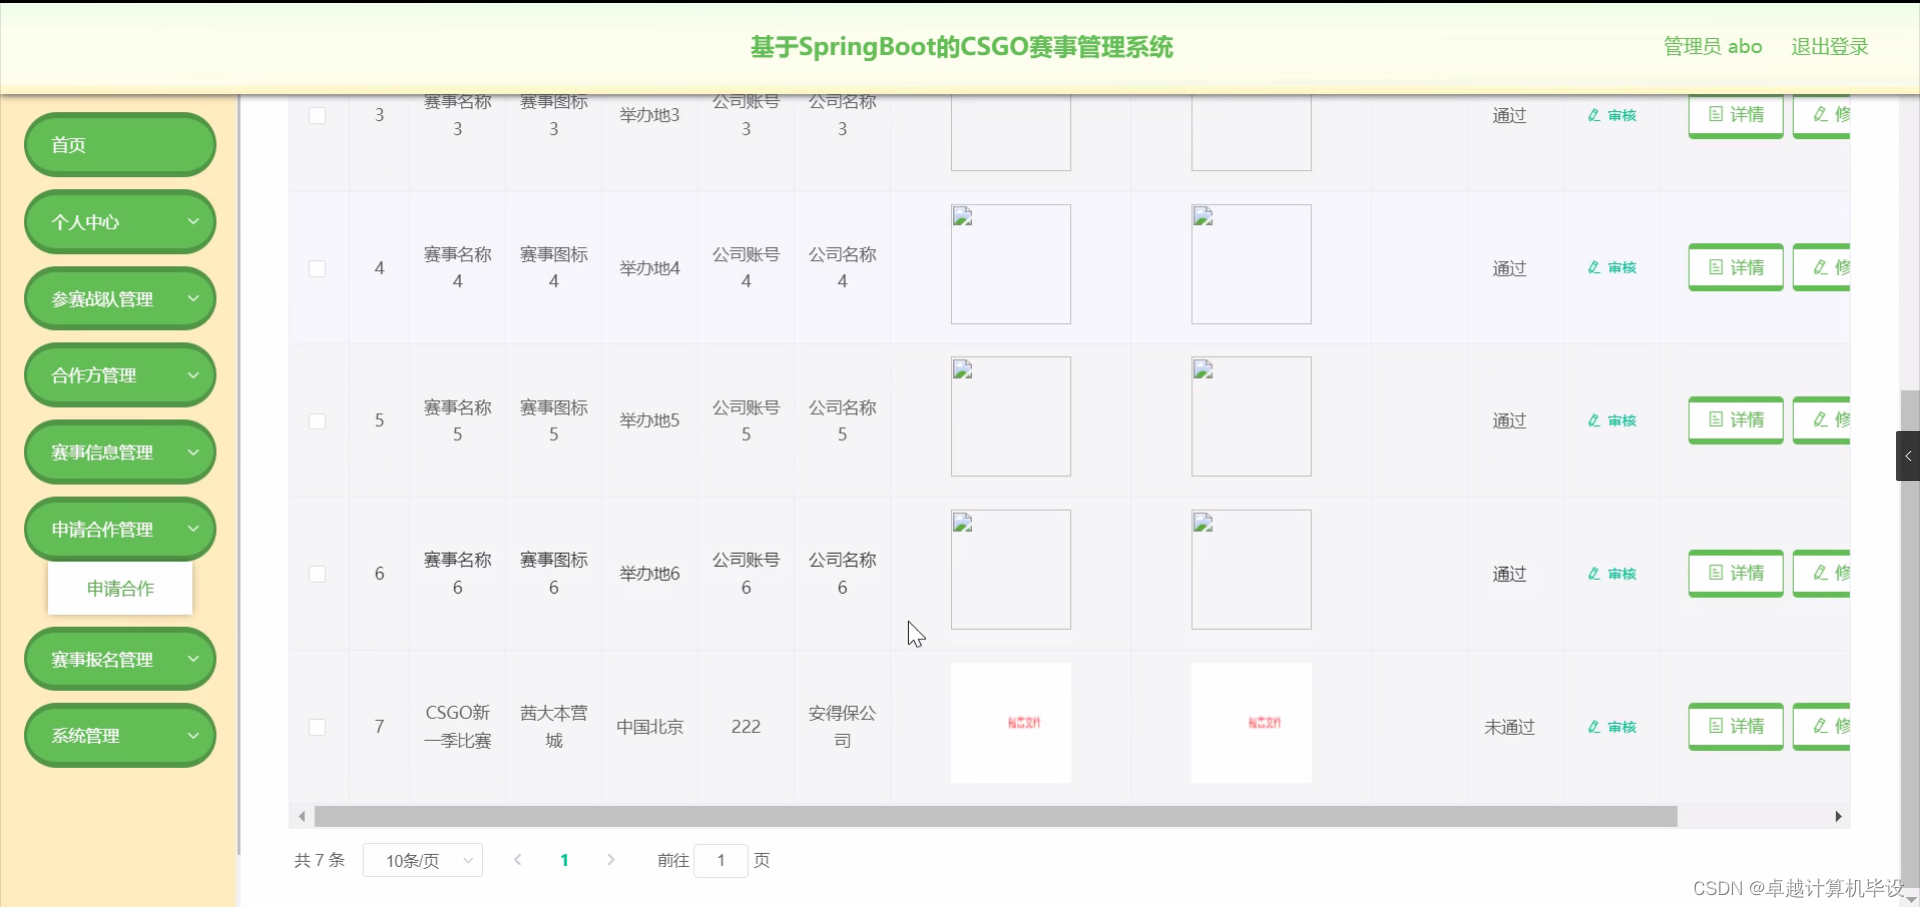Select the checkbox of row 6

click(x=317, y=574)
